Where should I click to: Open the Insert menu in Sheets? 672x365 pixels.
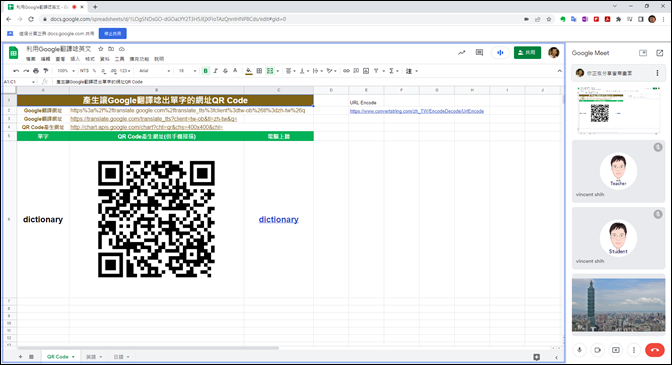pyautogui.click(x=75, y=59)
